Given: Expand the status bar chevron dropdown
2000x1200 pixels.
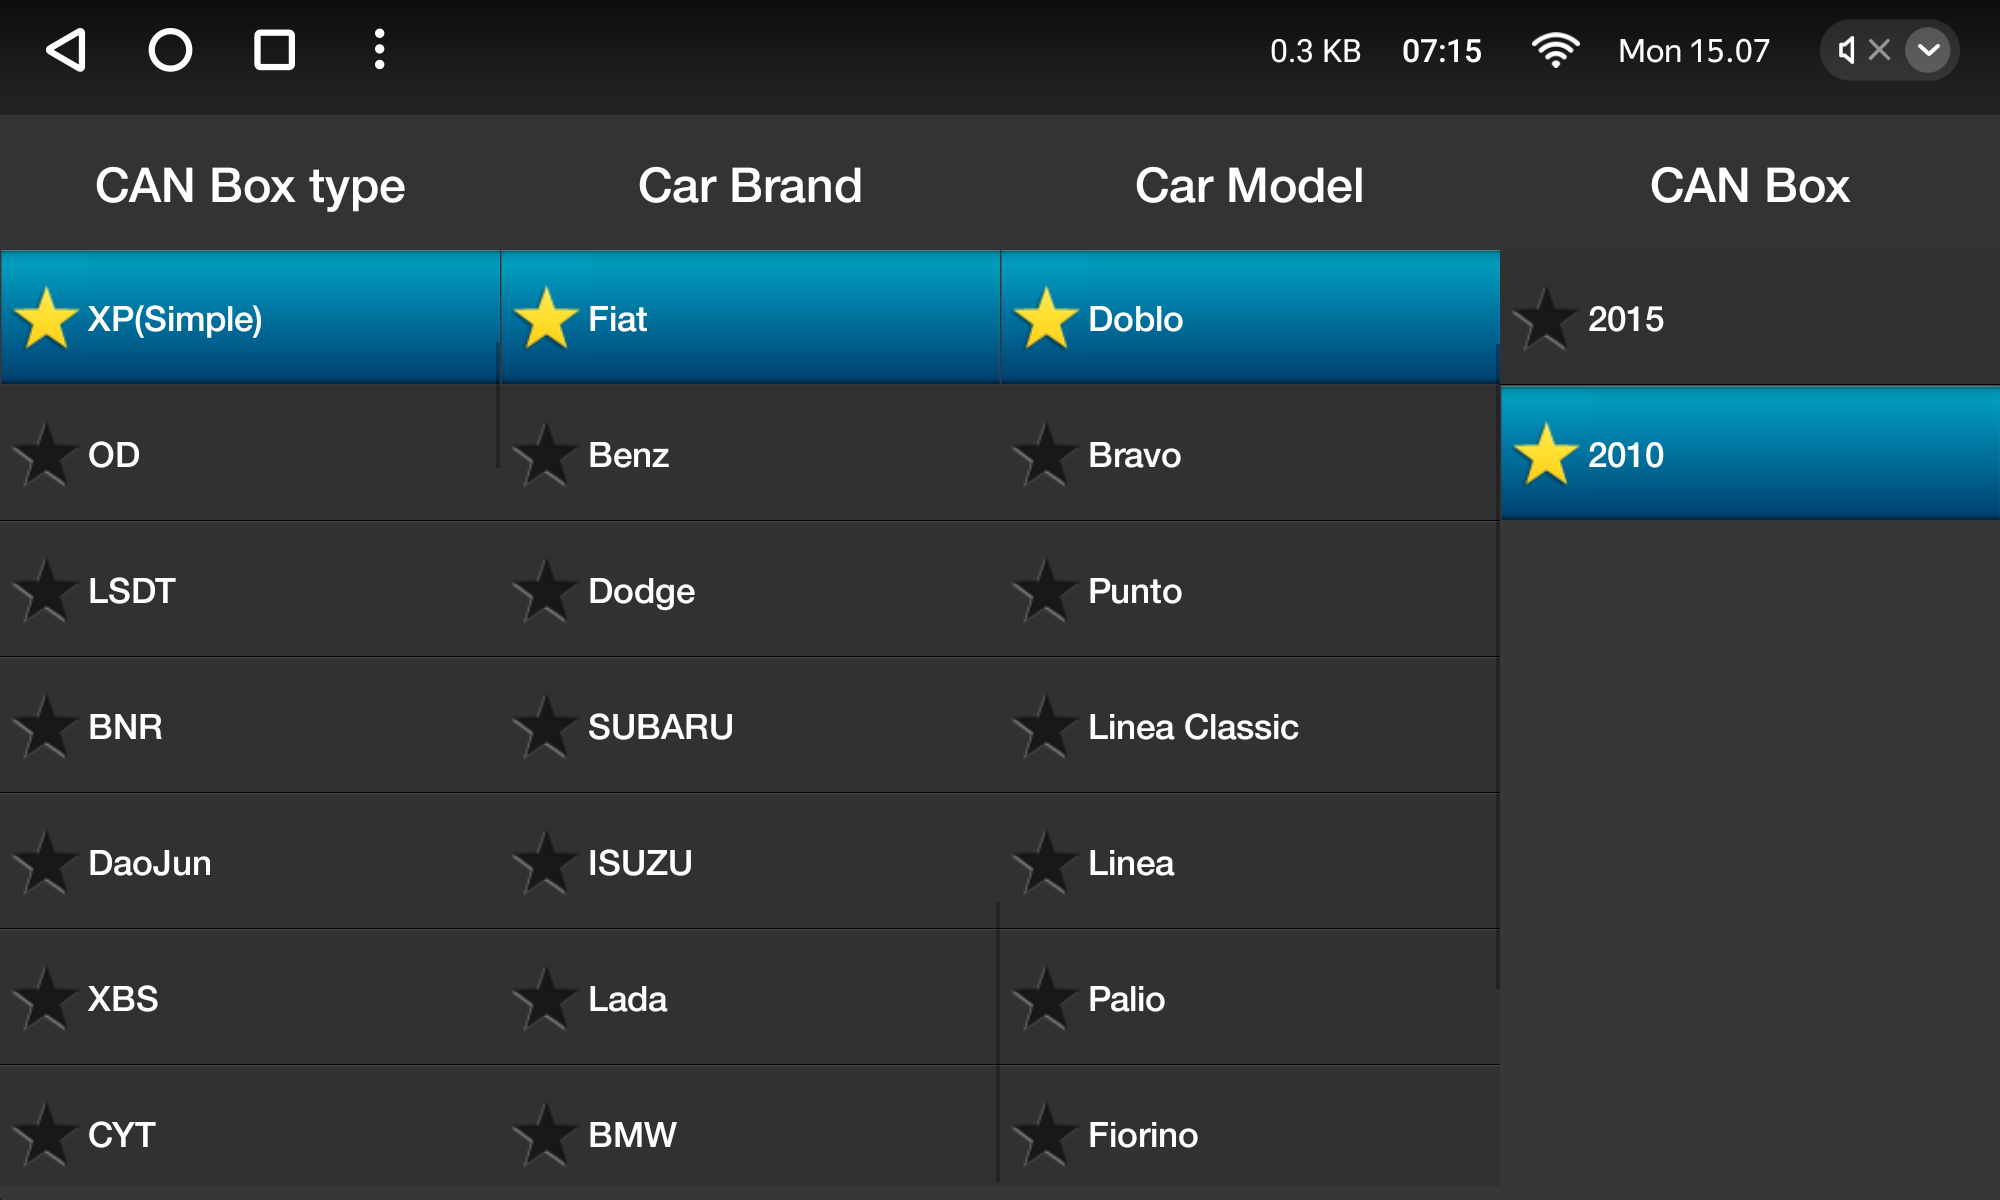Looking at the screenshot, I should pyautogui.click(x=1928, y=50).
